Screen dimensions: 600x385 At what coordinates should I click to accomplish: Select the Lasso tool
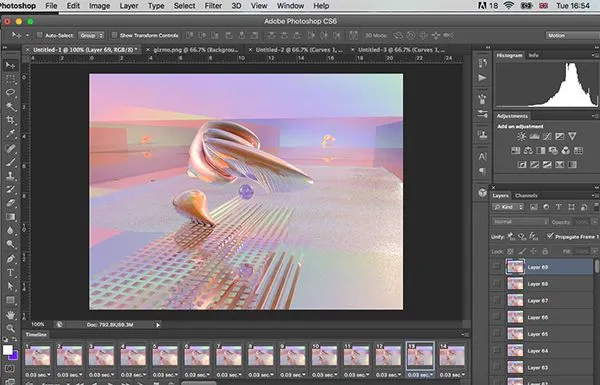10,93
